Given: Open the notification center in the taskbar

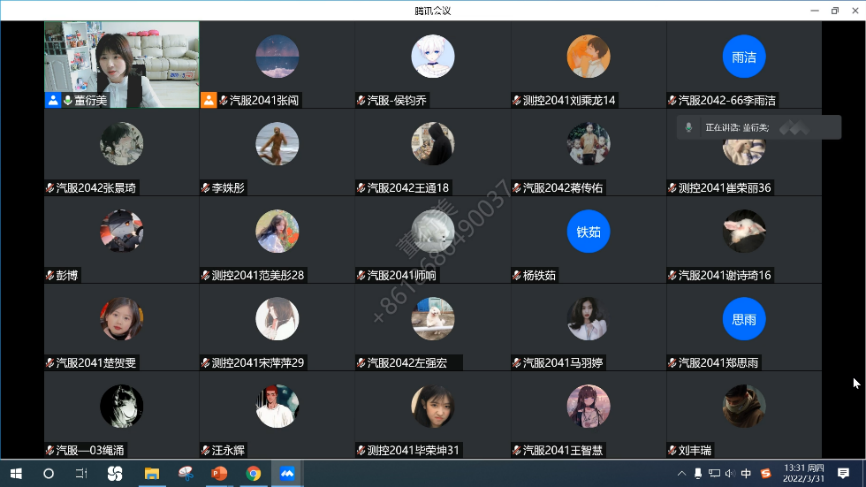Looking at the screenshot, I should [843, 473].
